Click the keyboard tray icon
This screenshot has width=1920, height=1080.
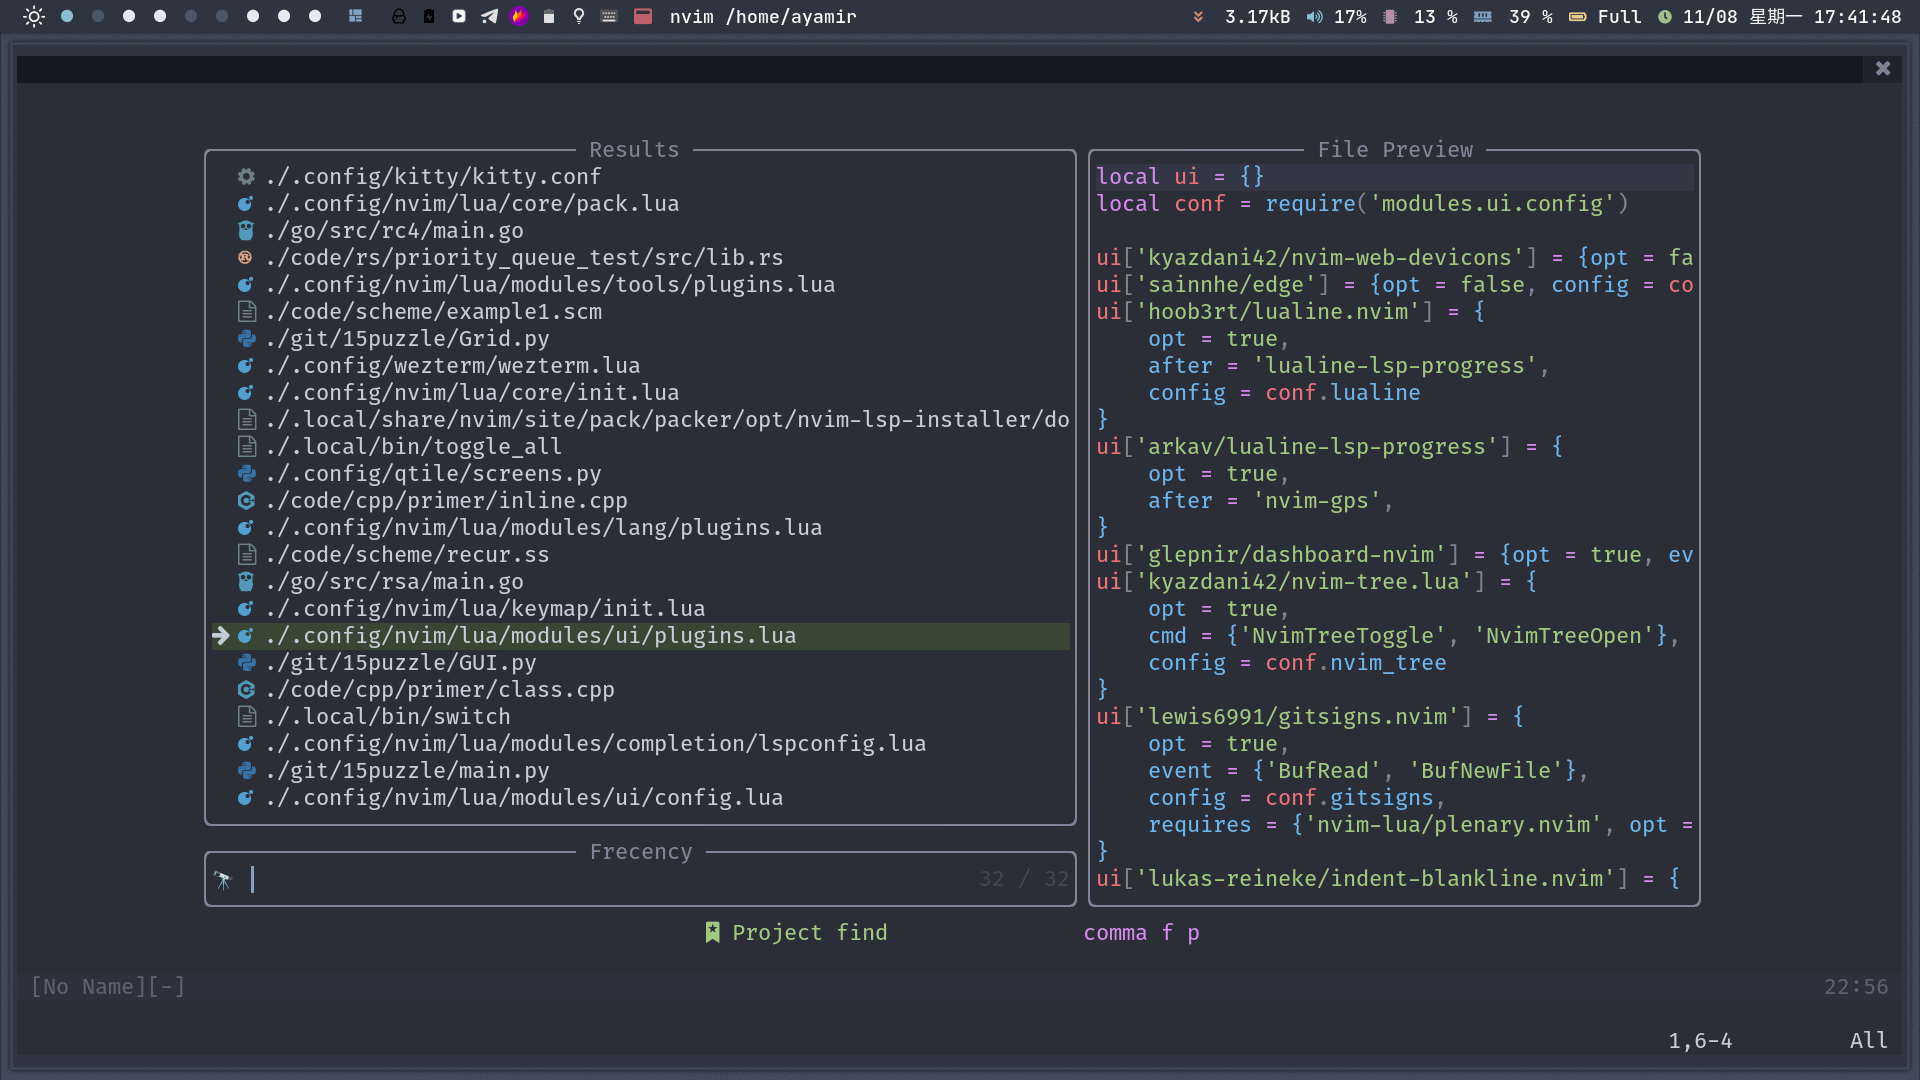pos(609,16)
